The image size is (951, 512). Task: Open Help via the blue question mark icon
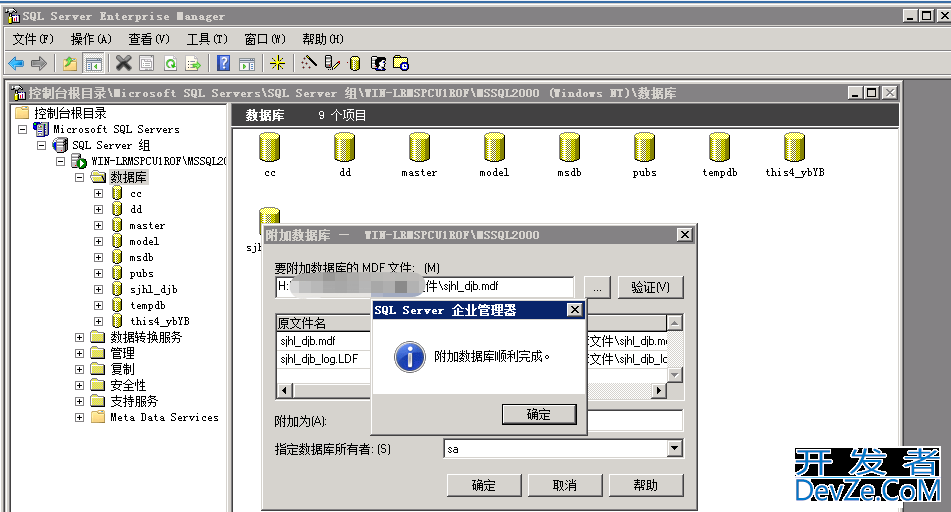[223, 63]
